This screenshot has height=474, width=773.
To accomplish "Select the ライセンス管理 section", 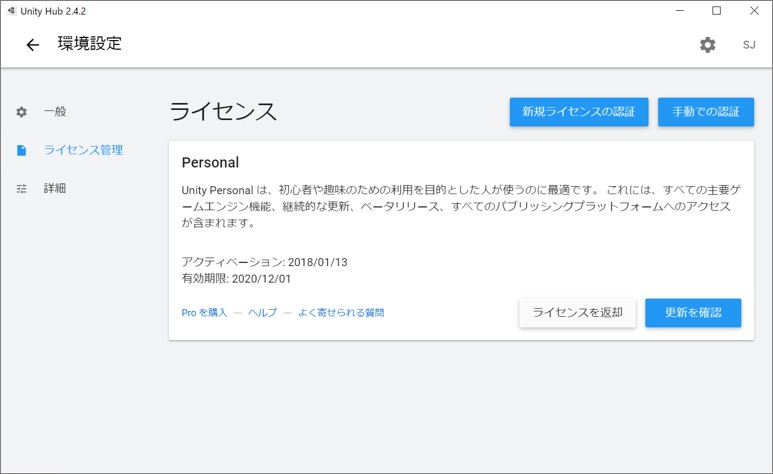I will click(x=83, y=150).
